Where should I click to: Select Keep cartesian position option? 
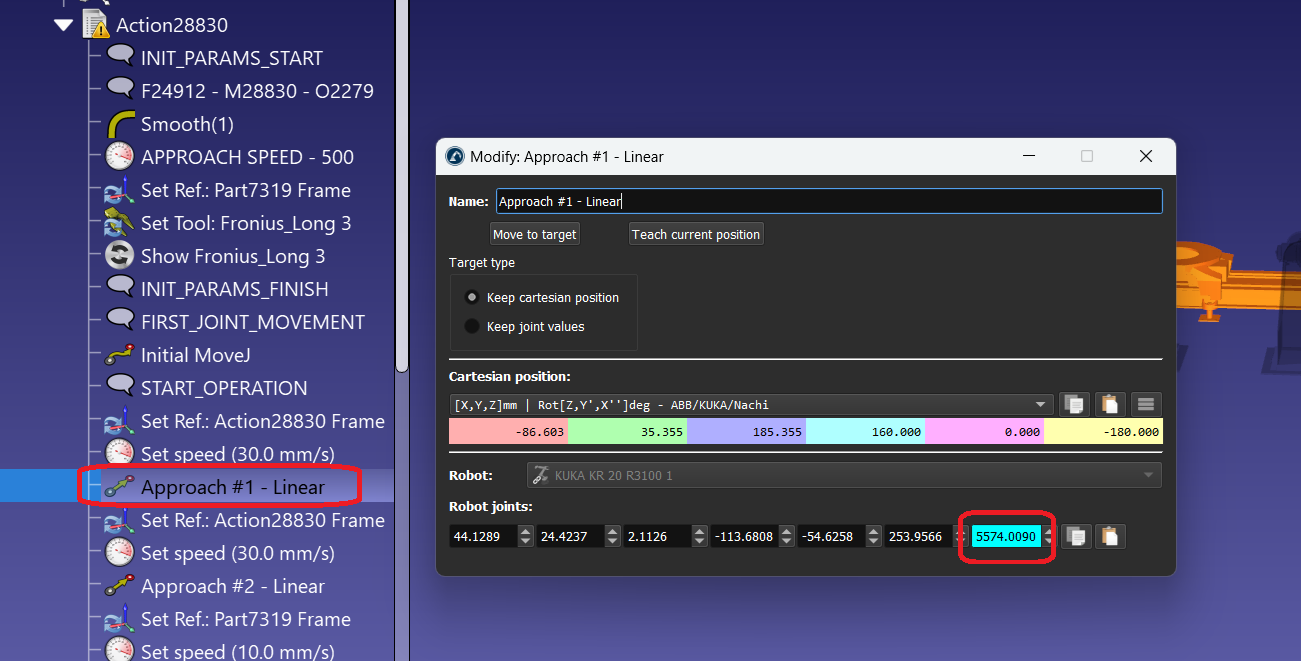coord(472,297)
